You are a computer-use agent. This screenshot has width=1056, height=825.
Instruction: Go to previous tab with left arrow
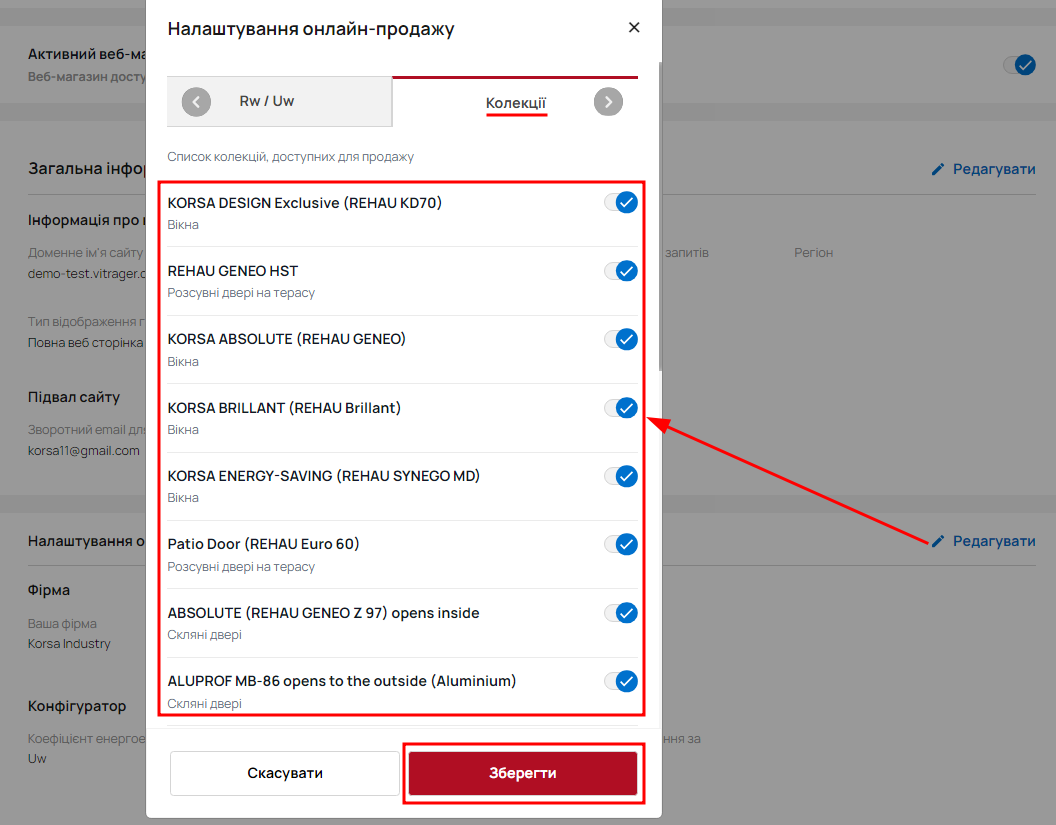196,102
